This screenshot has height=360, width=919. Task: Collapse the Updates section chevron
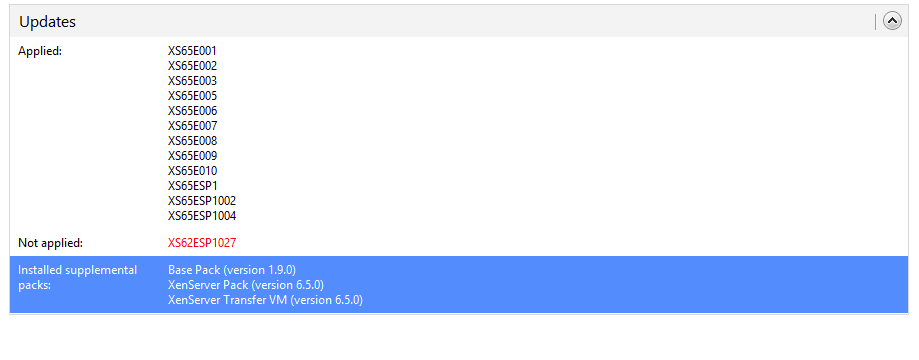892,22
